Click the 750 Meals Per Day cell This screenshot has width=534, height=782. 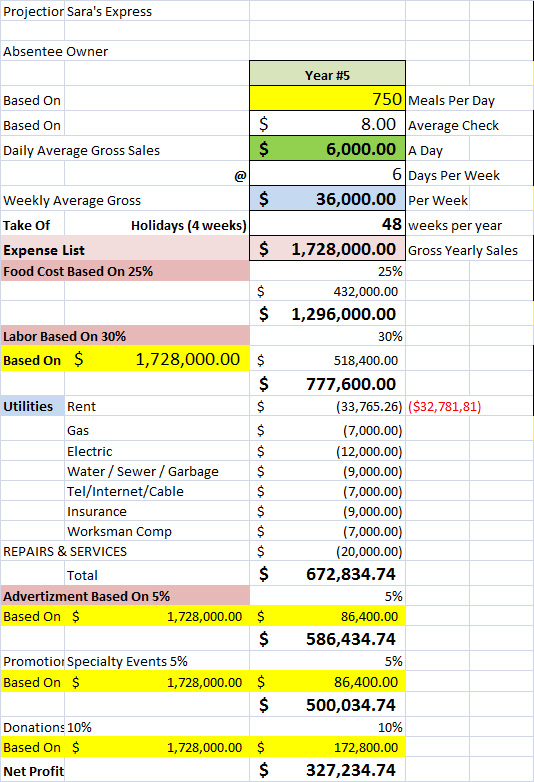pyautogui.click(x=327, y=98)
